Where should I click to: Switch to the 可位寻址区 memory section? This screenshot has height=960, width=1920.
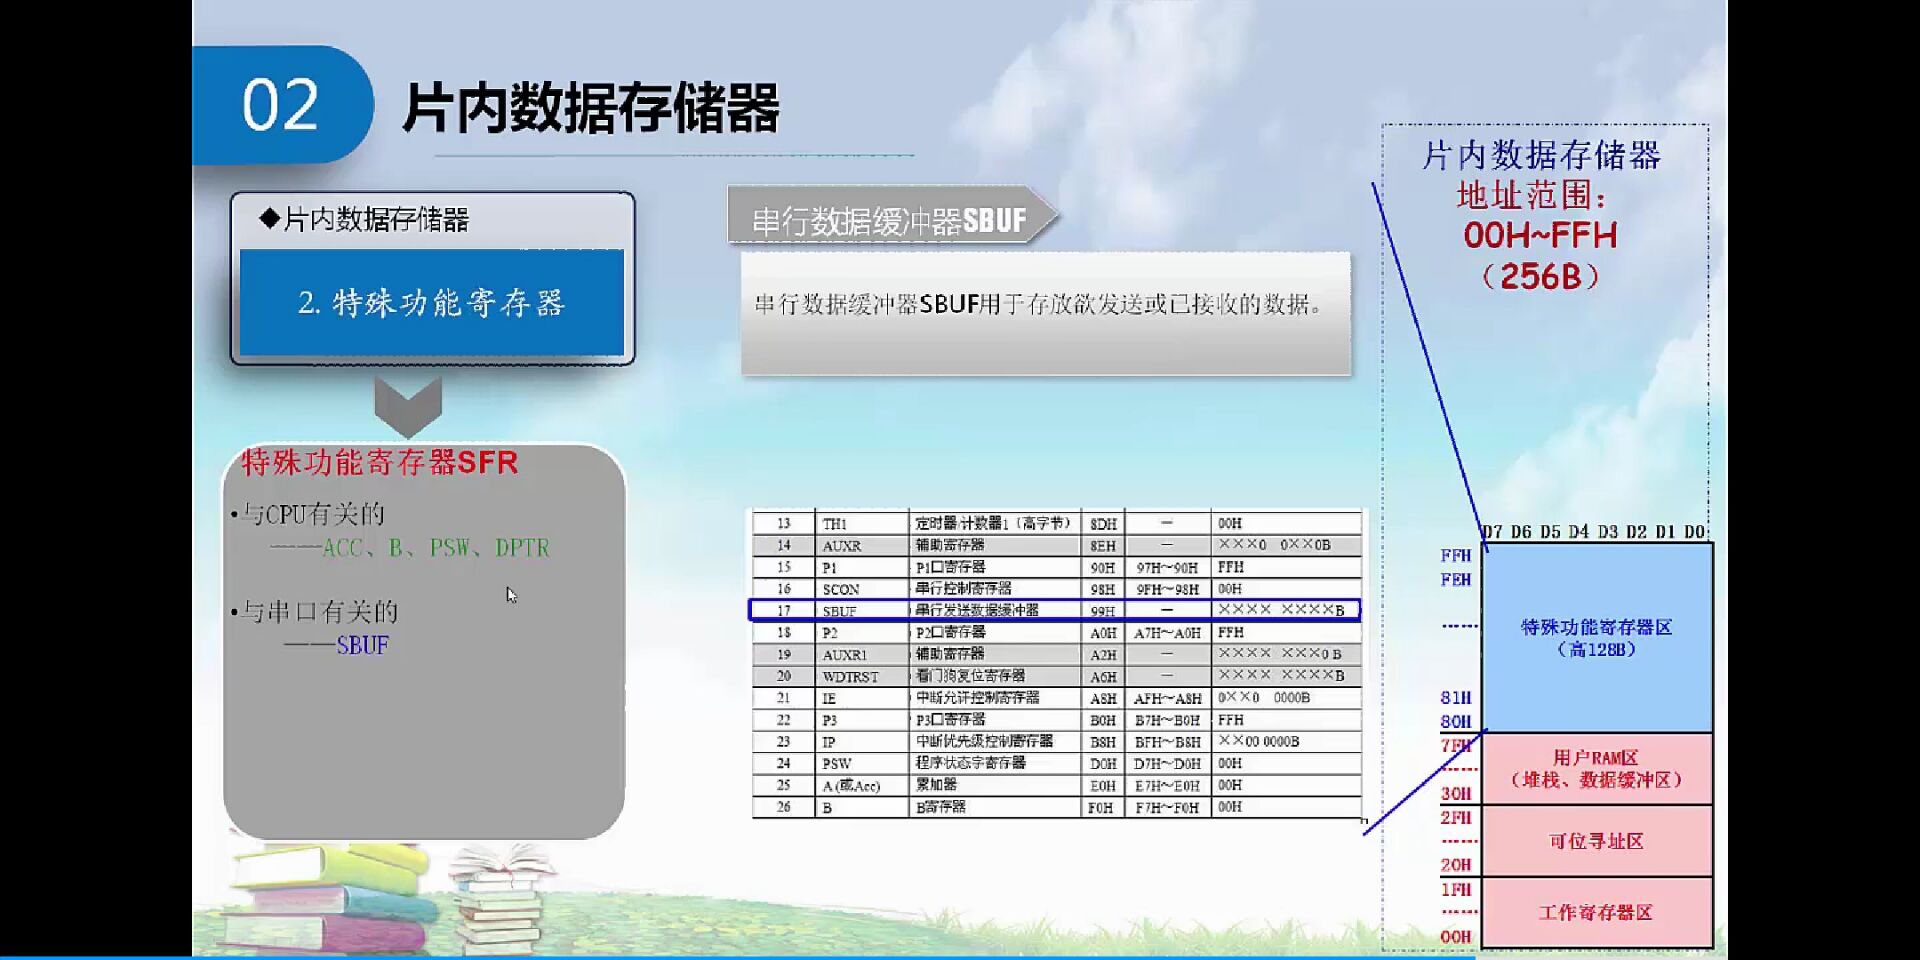(1597, 840)
